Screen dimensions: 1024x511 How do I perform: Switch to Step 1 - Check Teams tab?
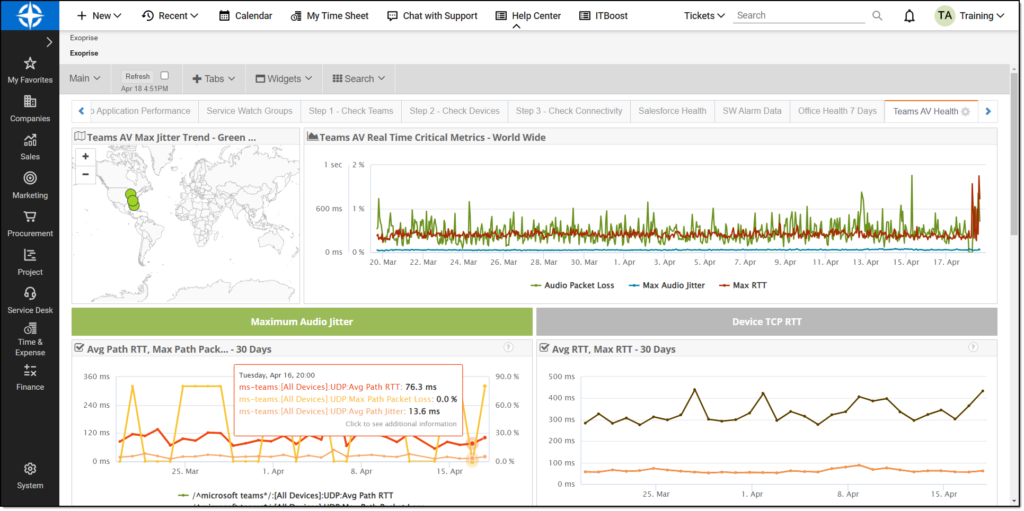pyautogui.click(x=351, y=111)
